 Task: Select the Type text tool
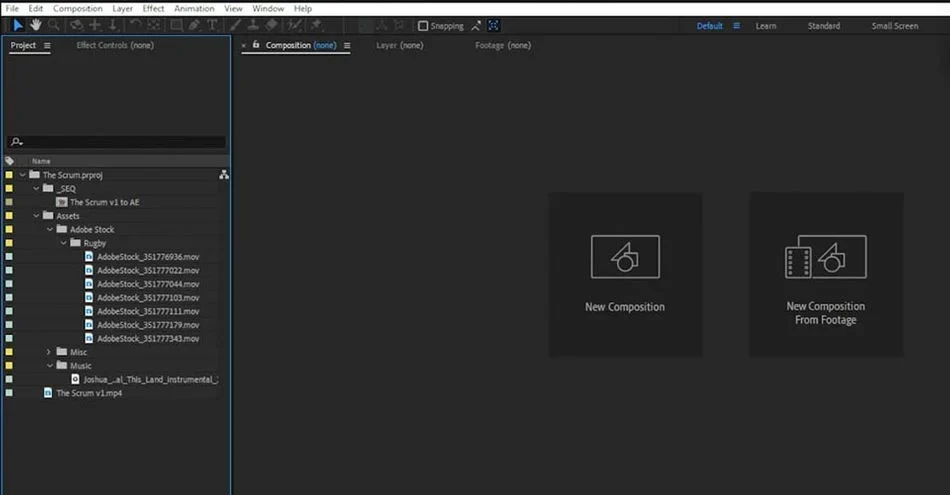pyautogui.click(x=212, y=25)
